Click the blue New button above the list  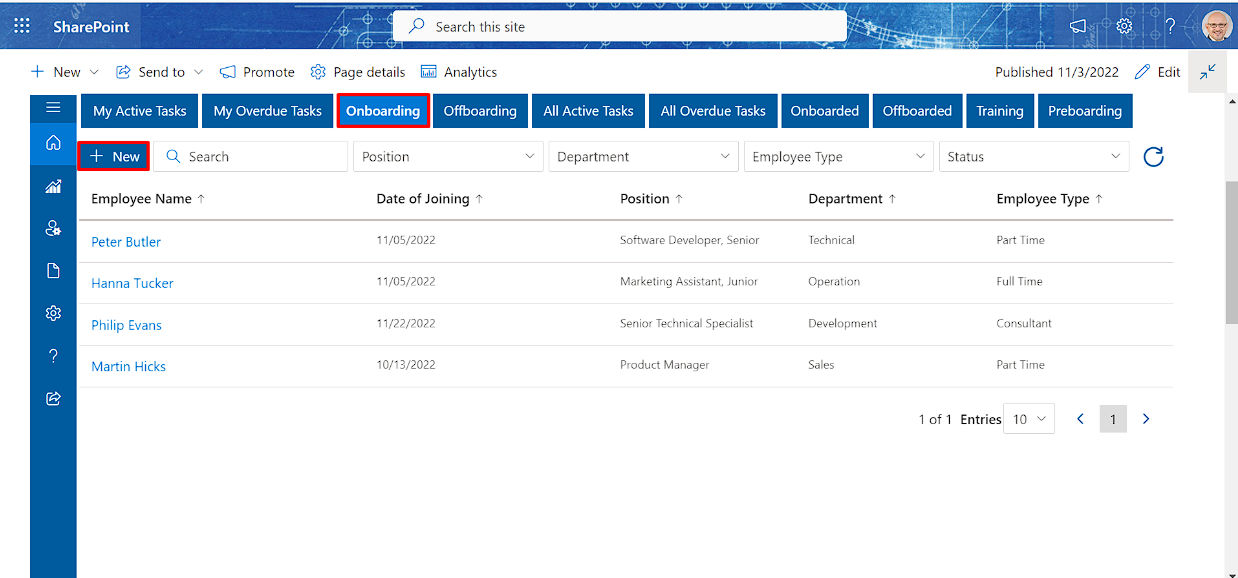pos(114,157)
